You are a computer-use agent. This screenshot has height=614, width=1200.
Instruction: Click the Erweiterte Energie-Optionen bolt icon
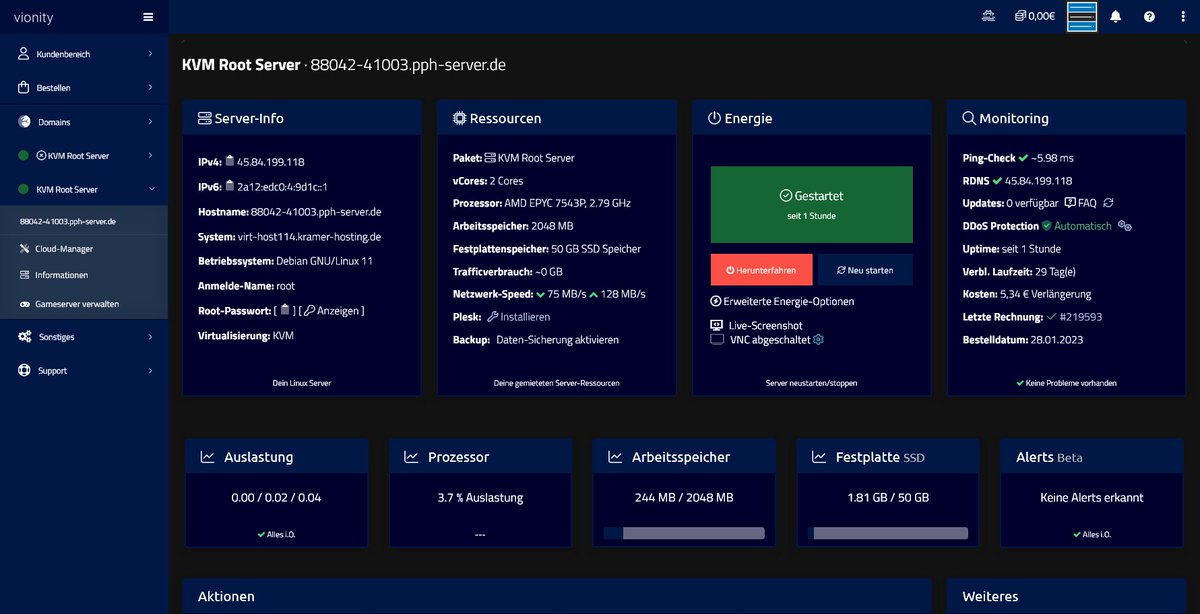(716, 301)
